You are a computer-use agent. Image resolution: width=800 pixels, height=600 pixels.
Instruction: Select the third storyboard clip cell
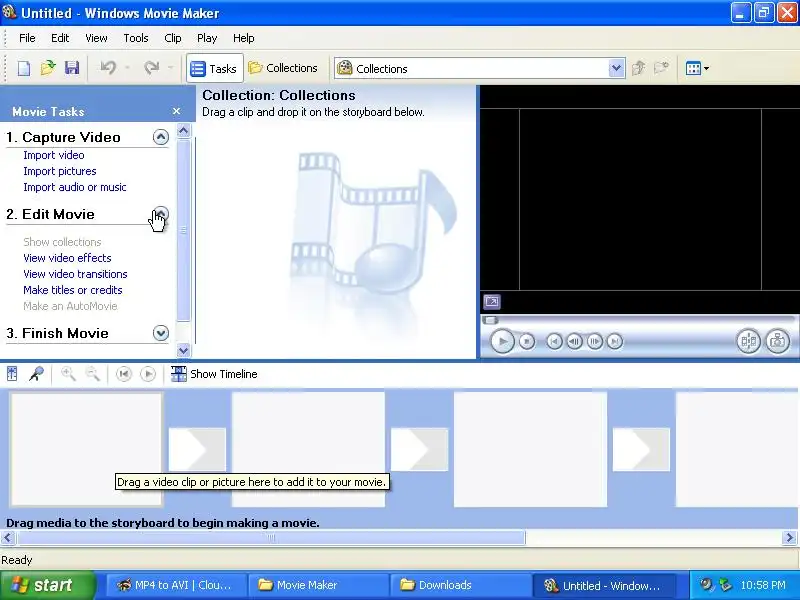point(530,449)
